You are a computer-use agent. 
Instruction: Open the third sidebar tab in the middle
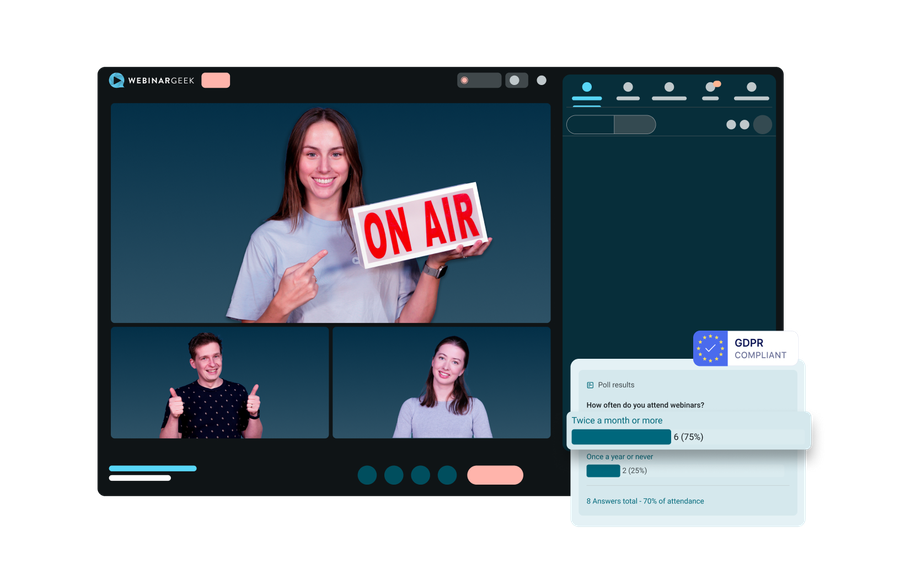pos(669,91)
